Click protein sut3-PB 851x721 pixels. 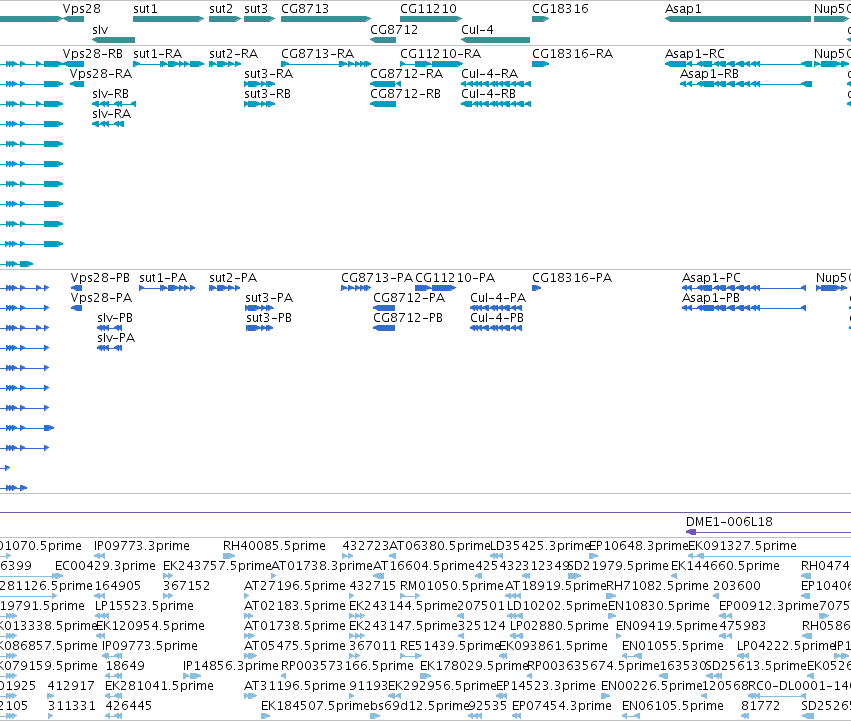269,318
